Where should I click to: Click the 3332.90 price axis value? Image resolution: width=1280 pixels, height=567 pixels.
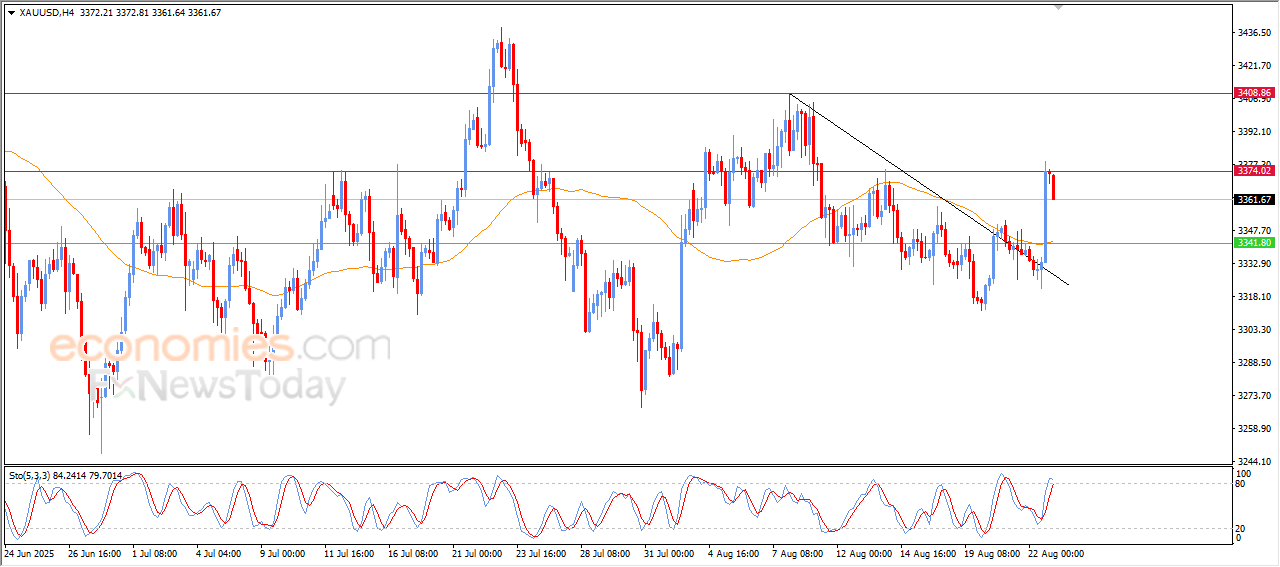click(1254, 264)
